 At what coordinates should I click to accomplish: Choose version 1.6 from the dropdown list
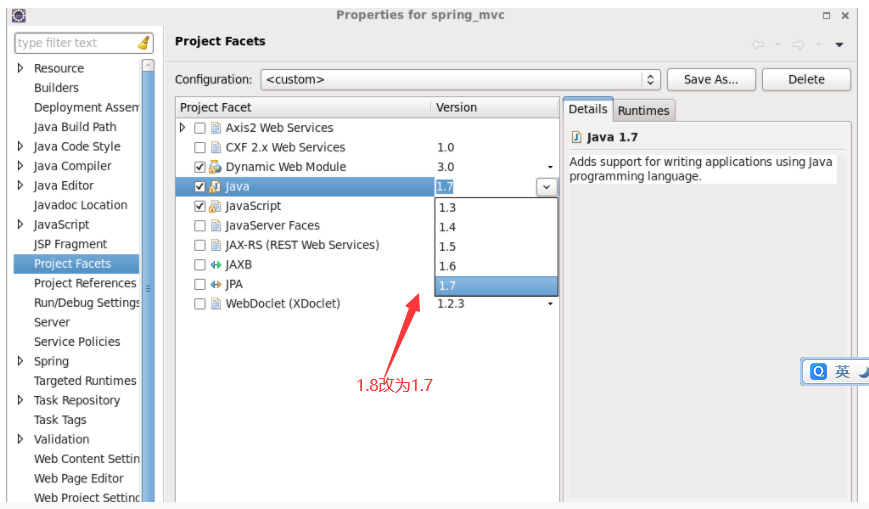click(x=496, y=266)
